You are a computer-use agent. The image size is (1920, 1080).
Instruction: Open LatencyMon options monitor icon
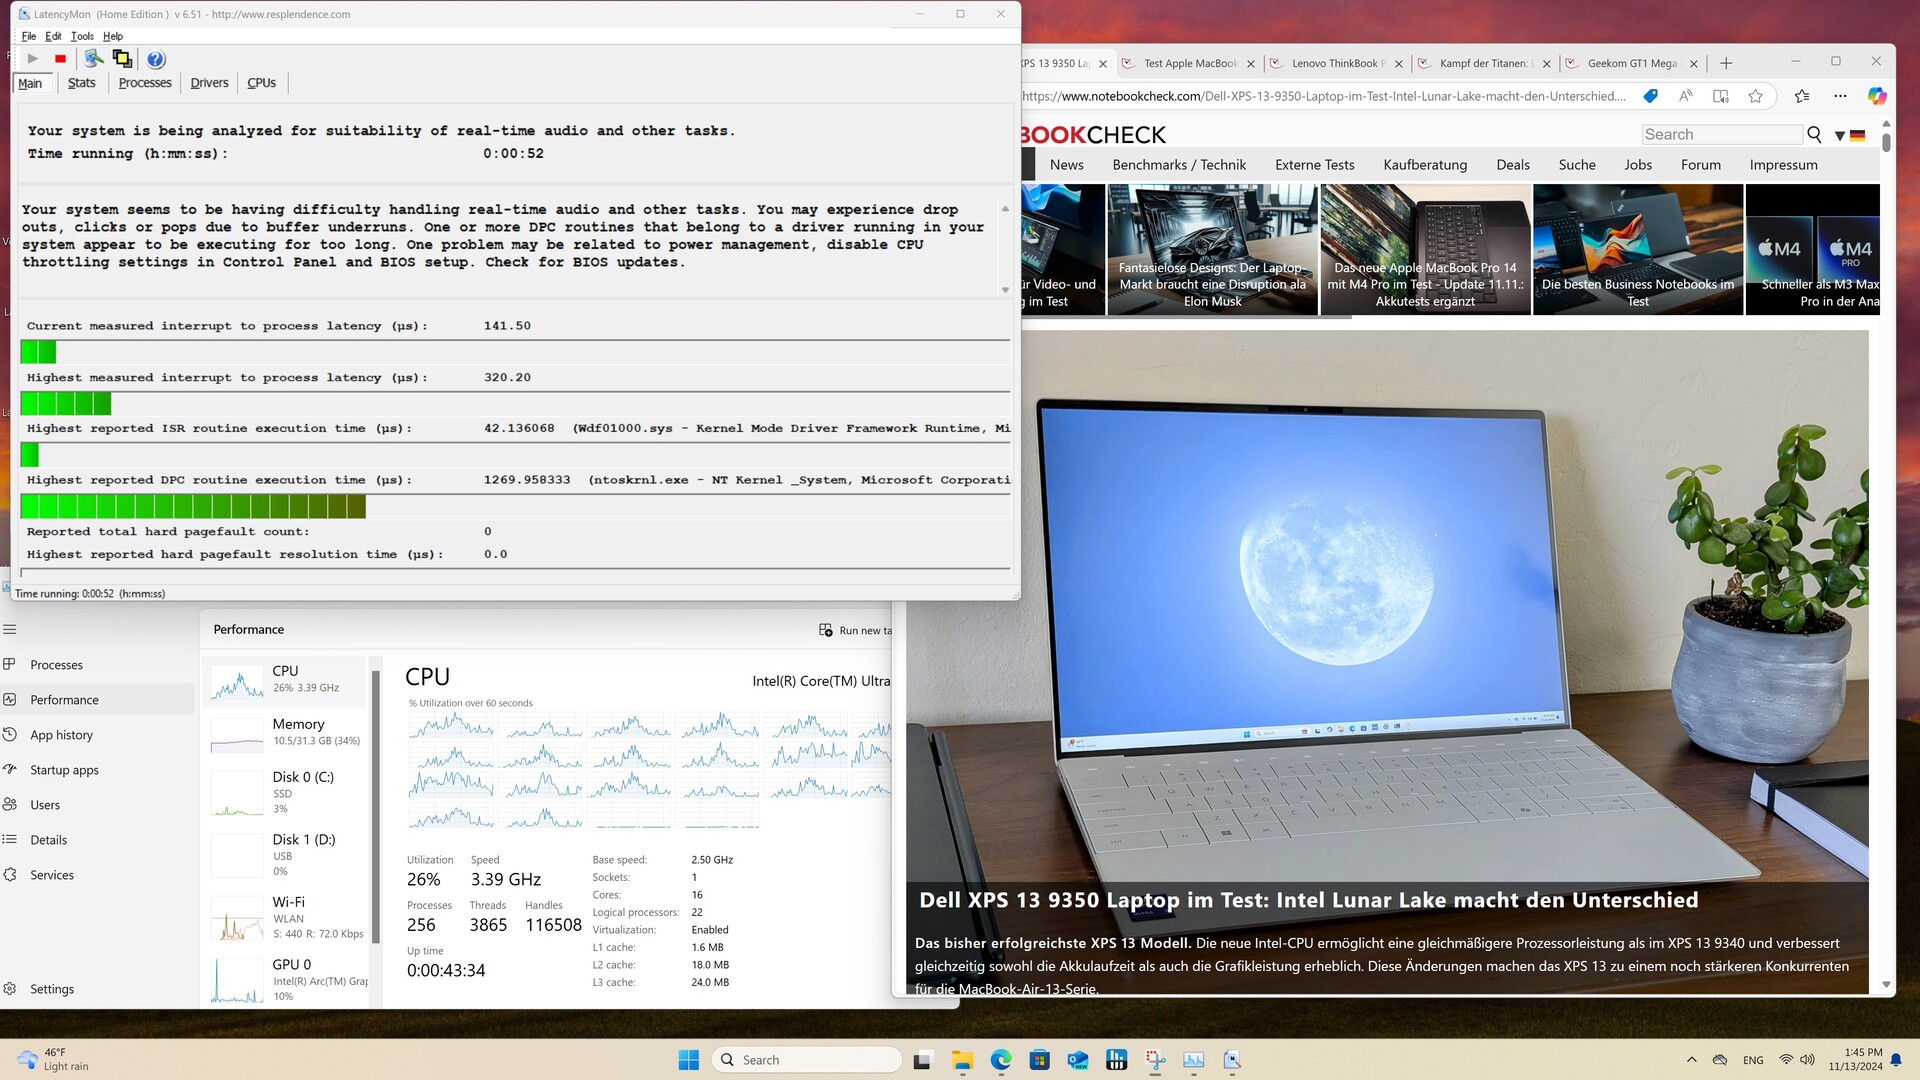94,59
